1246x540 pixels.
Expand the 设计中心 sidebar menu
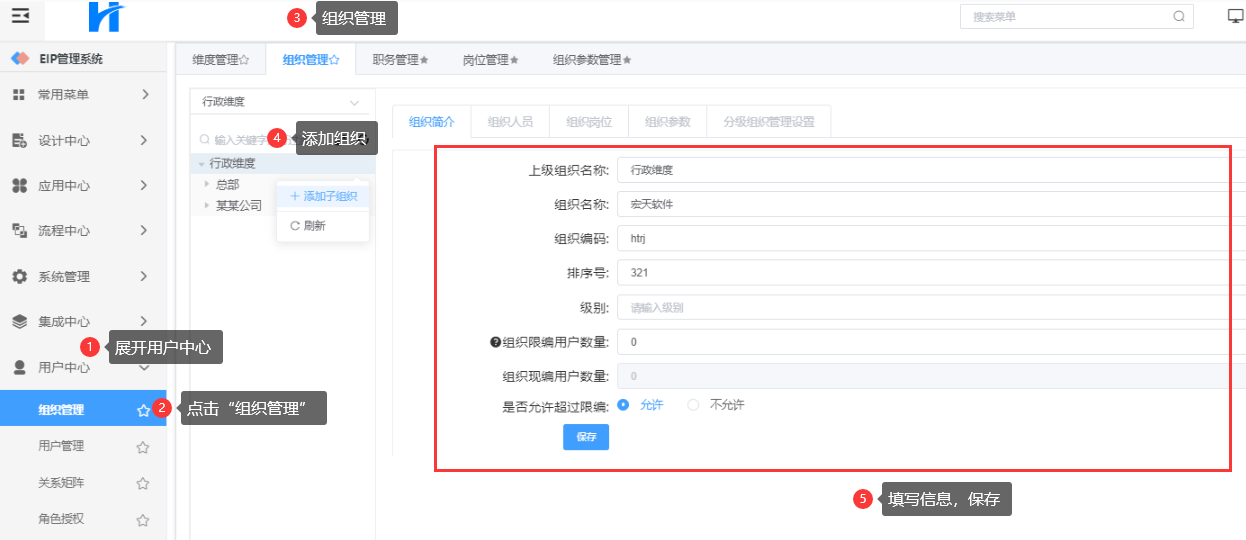(145, 141)
